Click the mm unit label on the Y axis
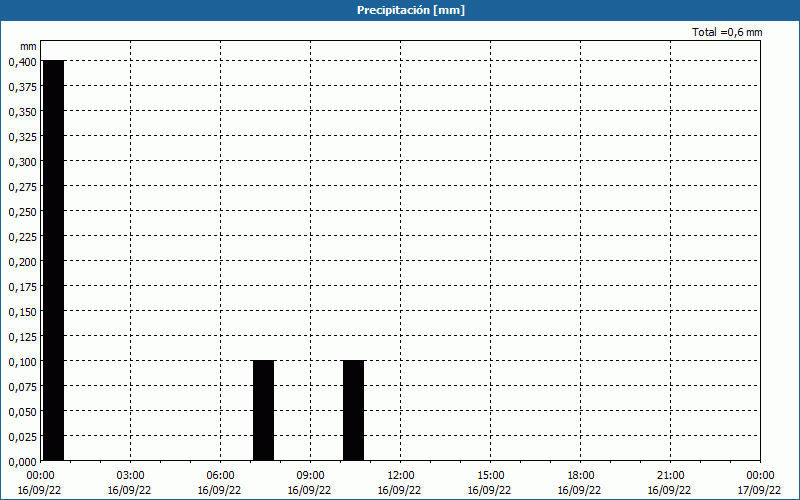The width and height of the screenshot is (800, 500). coord(29,46)
